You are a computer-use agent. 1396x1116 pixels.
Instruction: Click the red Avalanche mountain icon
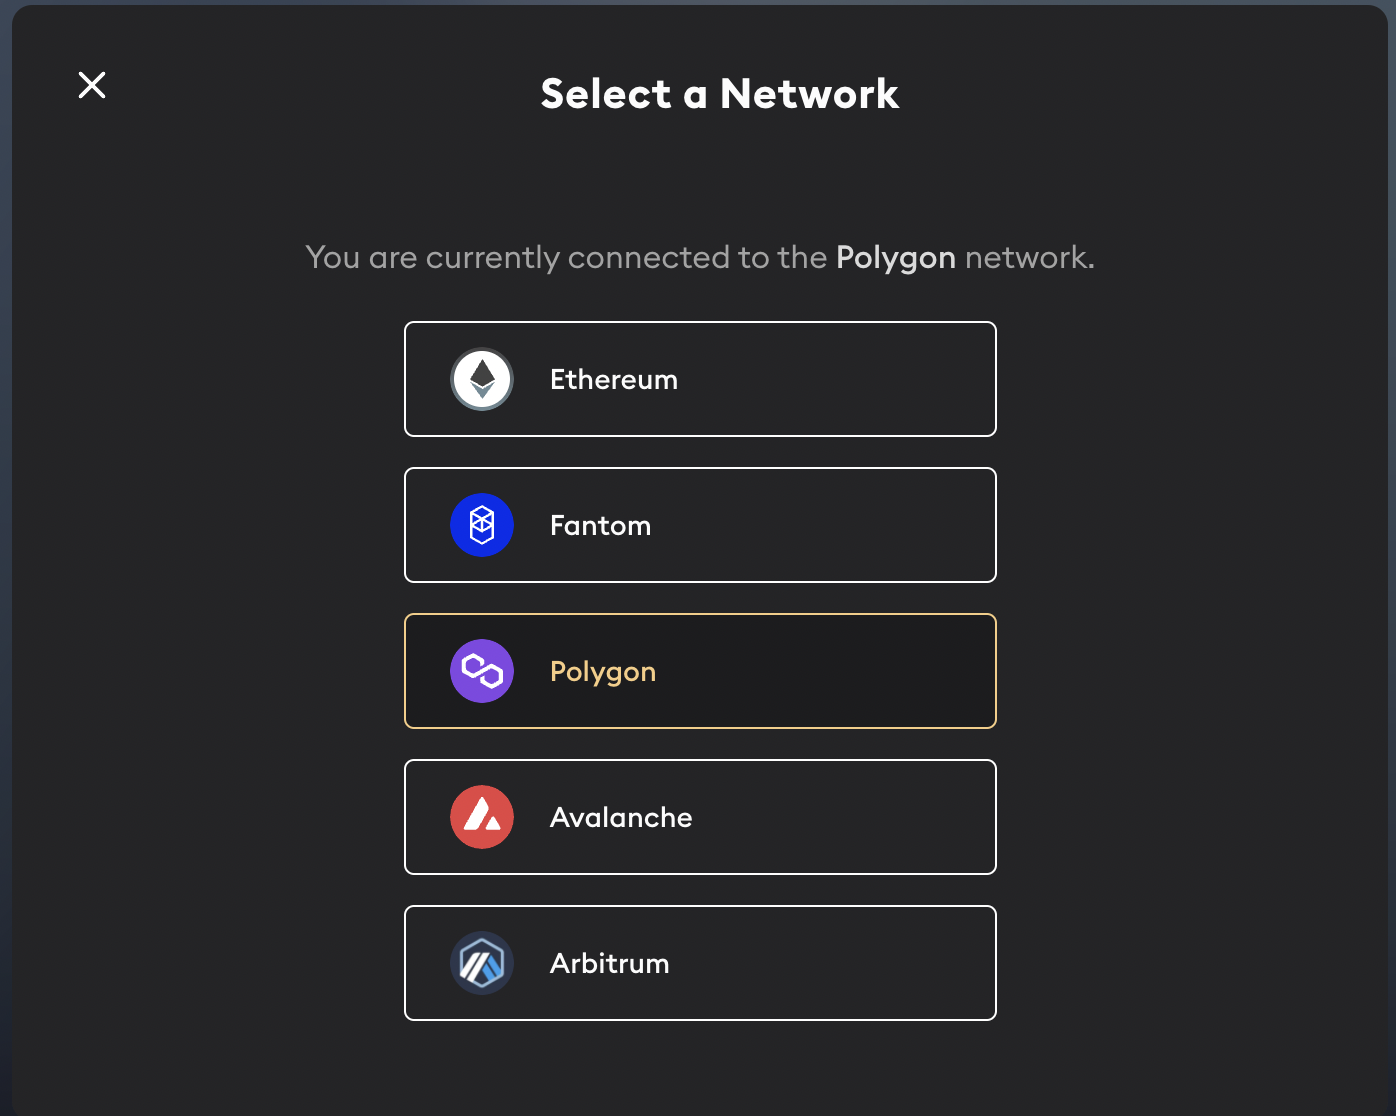(482, 817)
